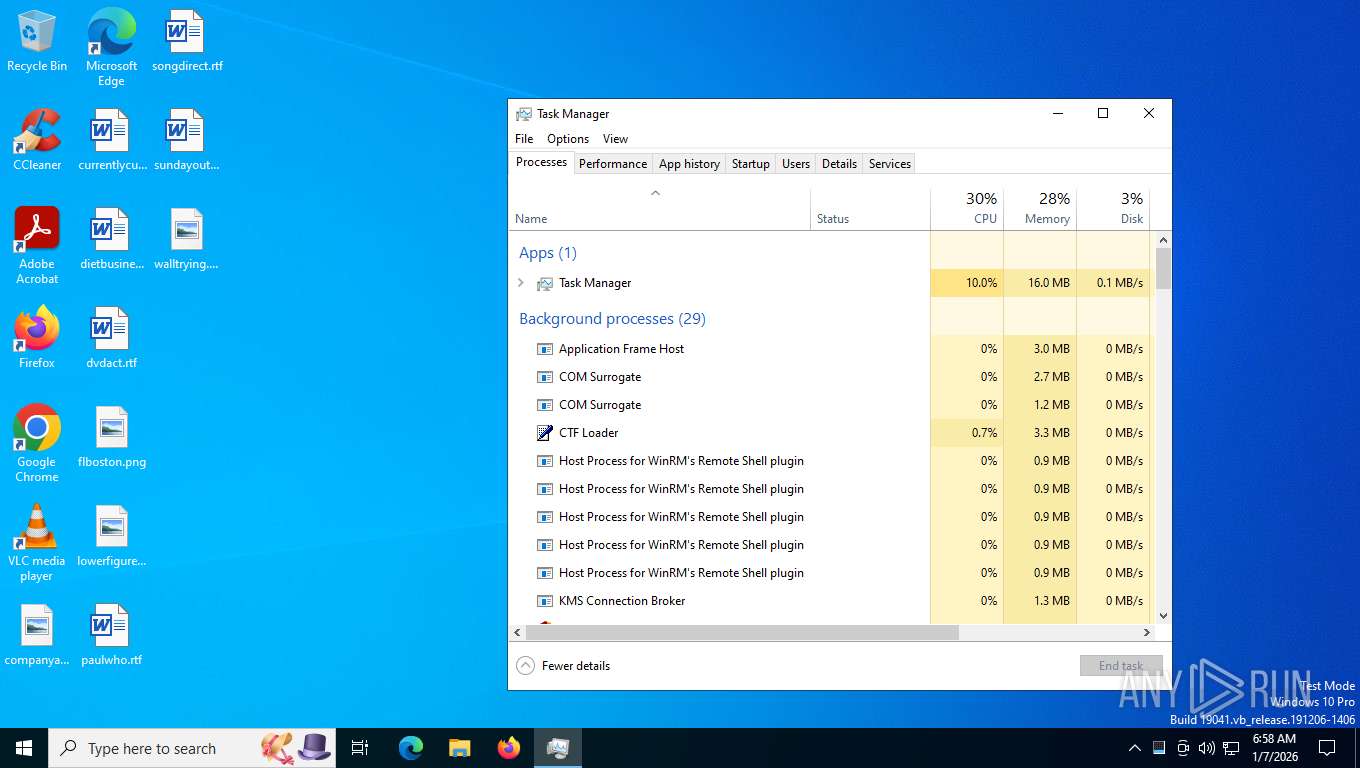Click the horizontal scrollbar right arrow
The image size is (1360, 768).
(x=1147, y=633)
